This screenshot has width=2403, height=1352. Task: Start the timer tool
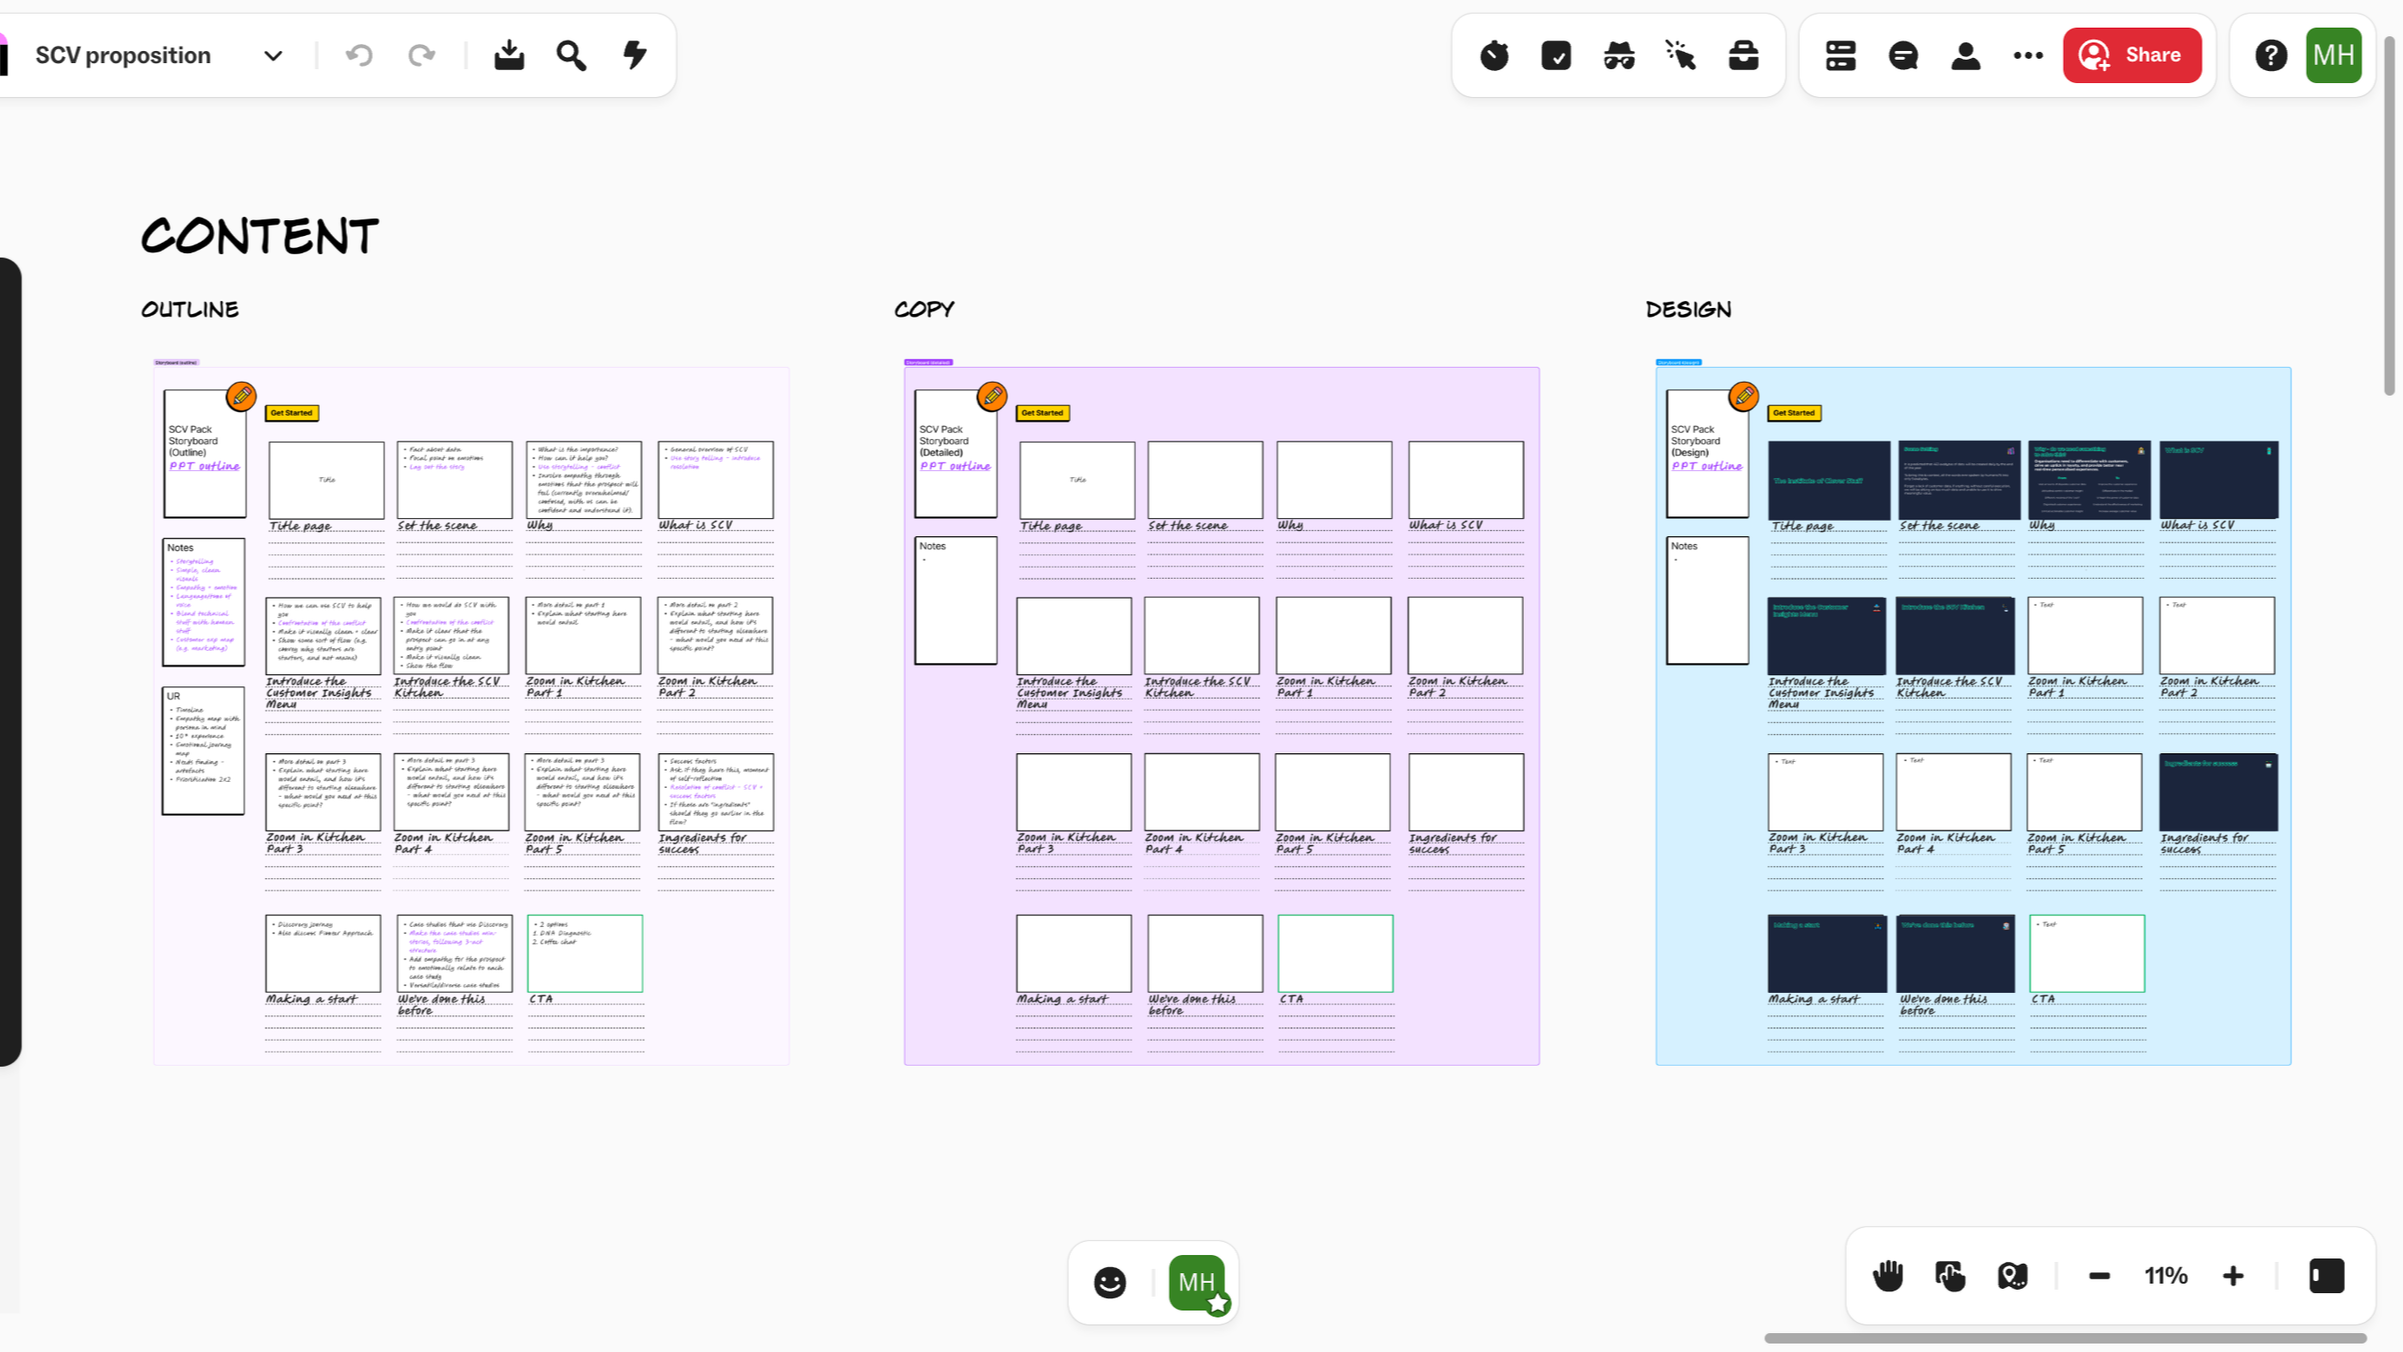pyautogui.click(x=1494, y=55)
